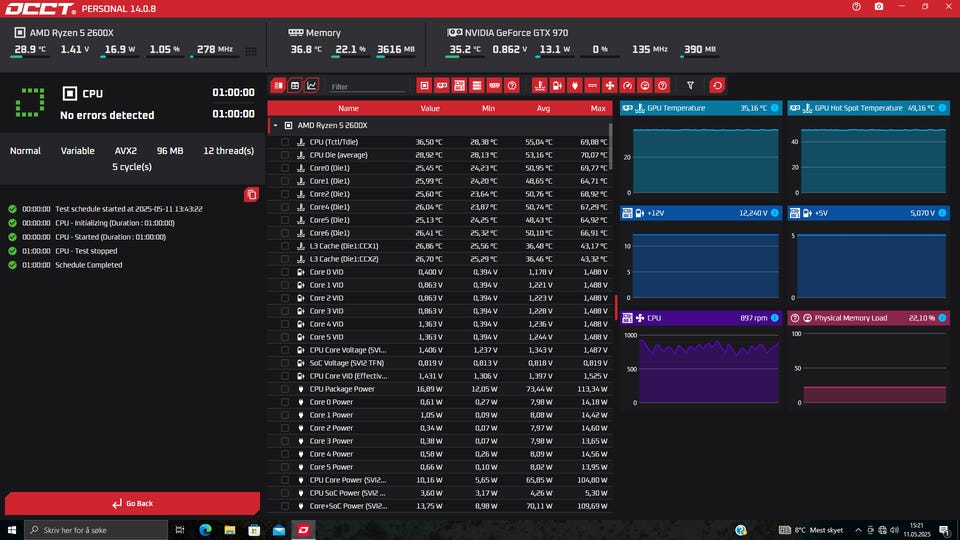The width and height of the screenshot is (960, 540).
Task: Toggle temperature sensor type filter
Action: point(539,86)
